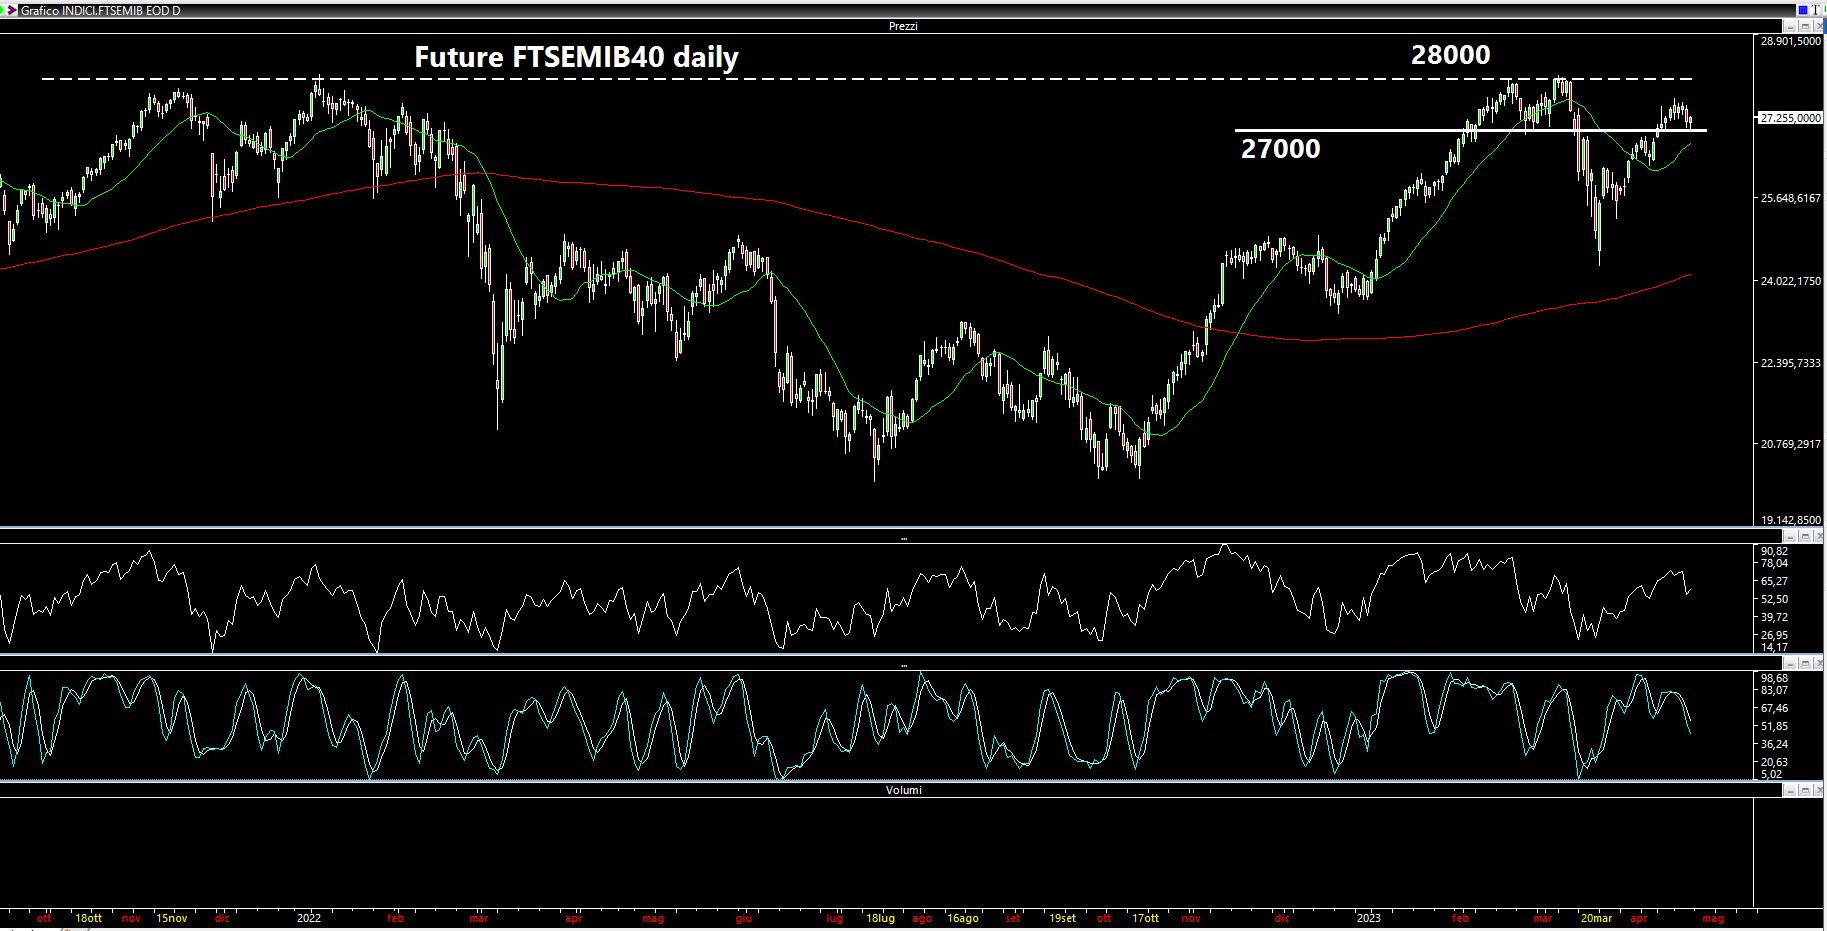1827x931 pixels.
Task: Click the blue color square icon
Action: pos(1802,10)
